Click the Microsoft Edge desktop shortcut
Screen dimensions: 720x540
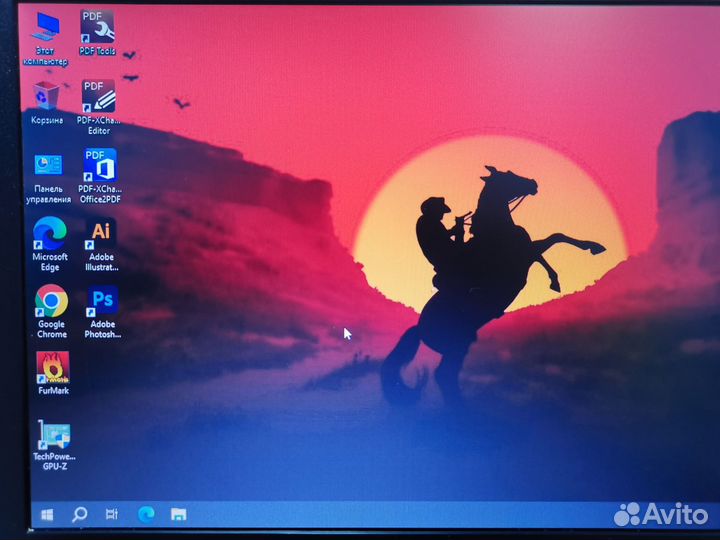pyautogui.click(x=49, y=235)
